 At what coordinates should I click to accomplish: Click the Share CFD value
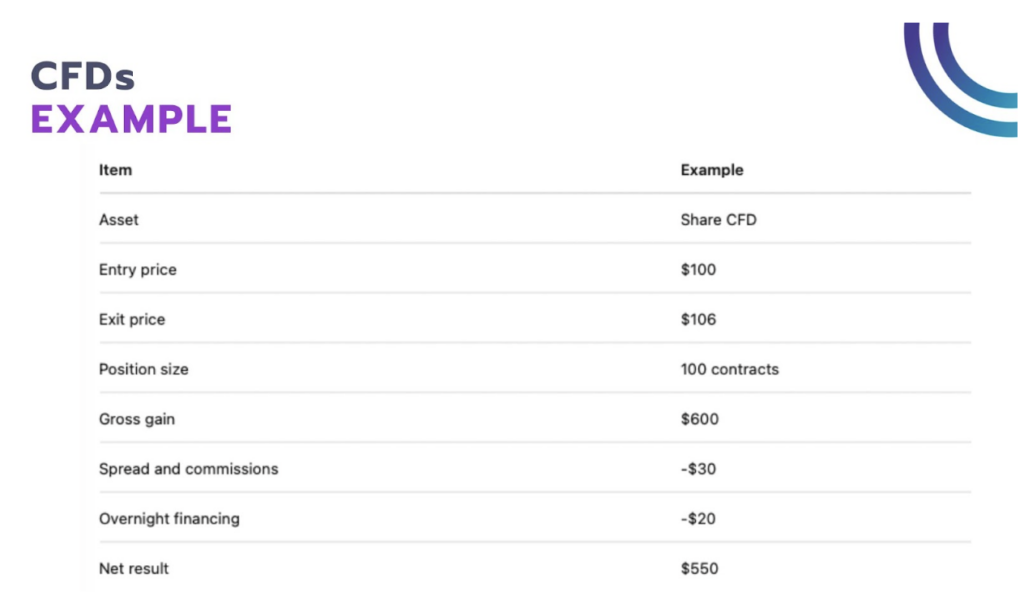click(718, 220)
